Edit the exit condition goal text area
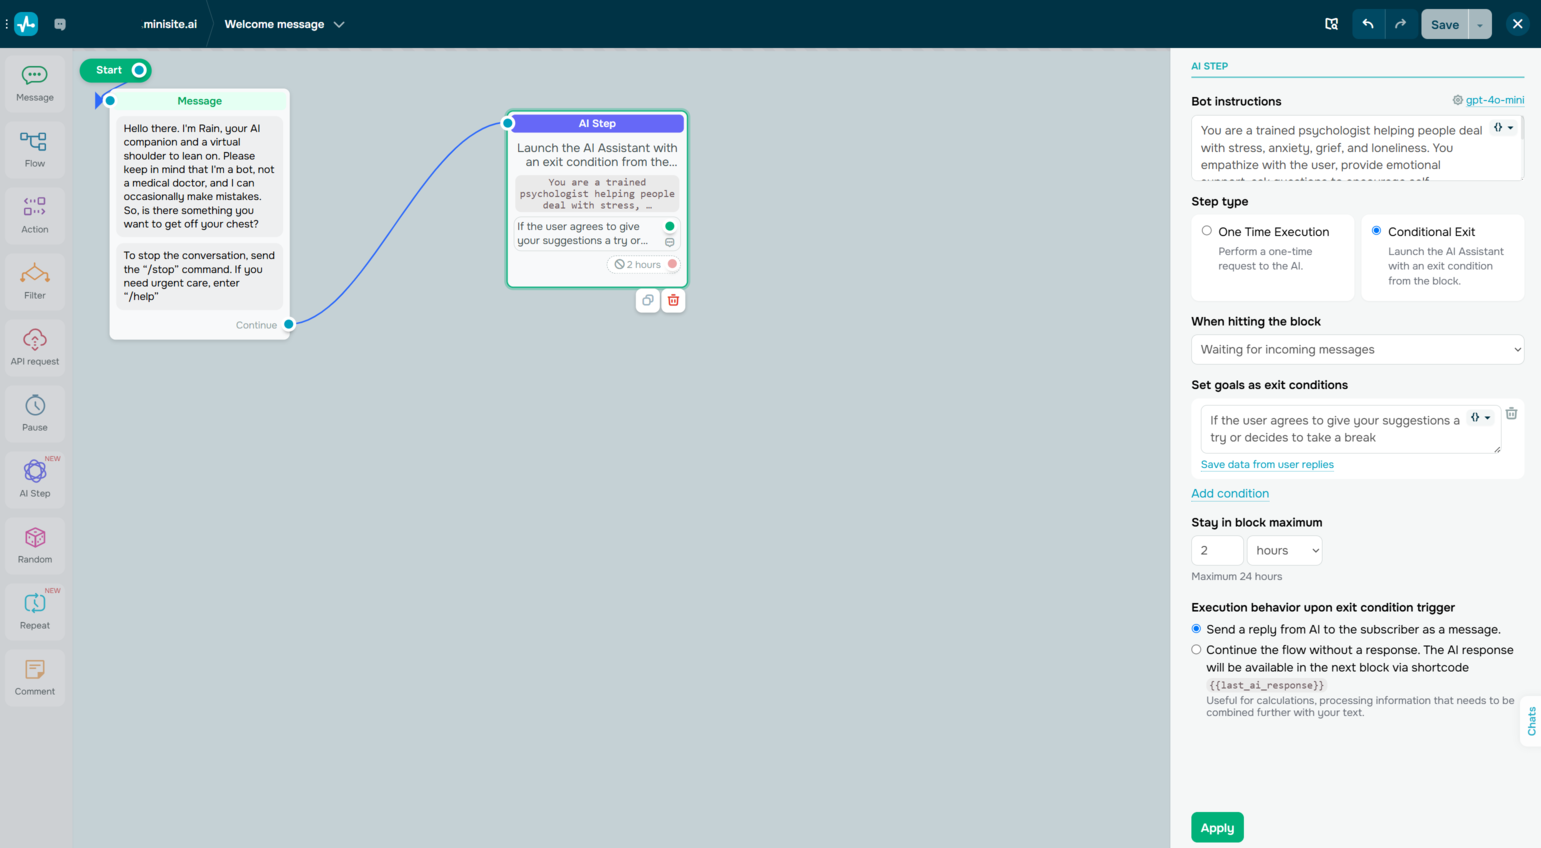The height and width of the screenshot is (848, 1541). click(x=1350, y=428)
